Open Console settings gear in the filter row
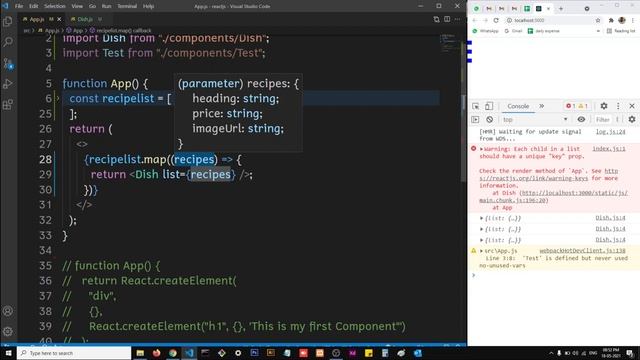This screenshot has height=360, width=640. (632, 120)
